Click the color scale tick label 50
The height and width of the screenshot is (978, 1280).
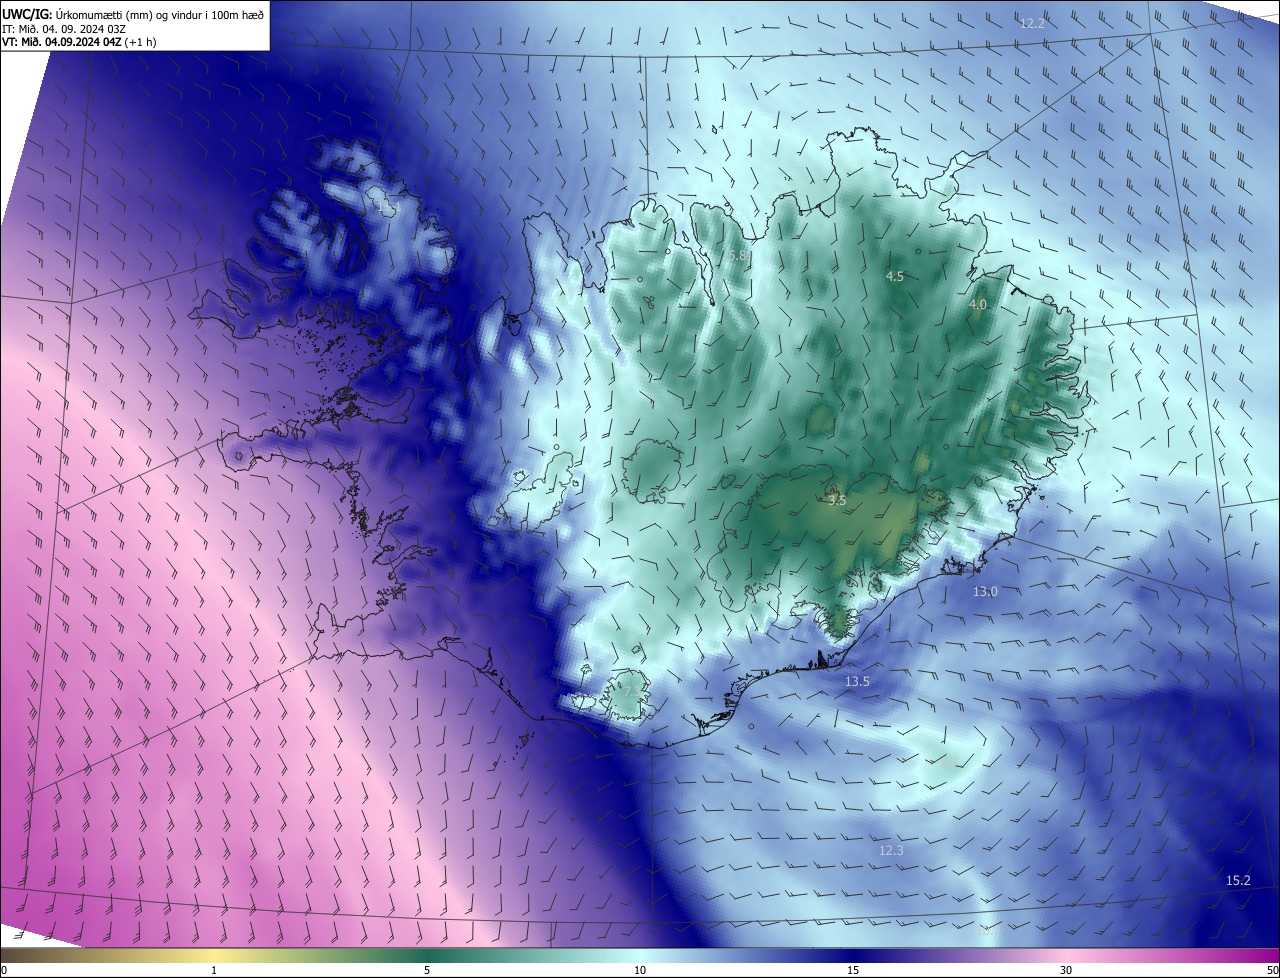point(1272,970)
